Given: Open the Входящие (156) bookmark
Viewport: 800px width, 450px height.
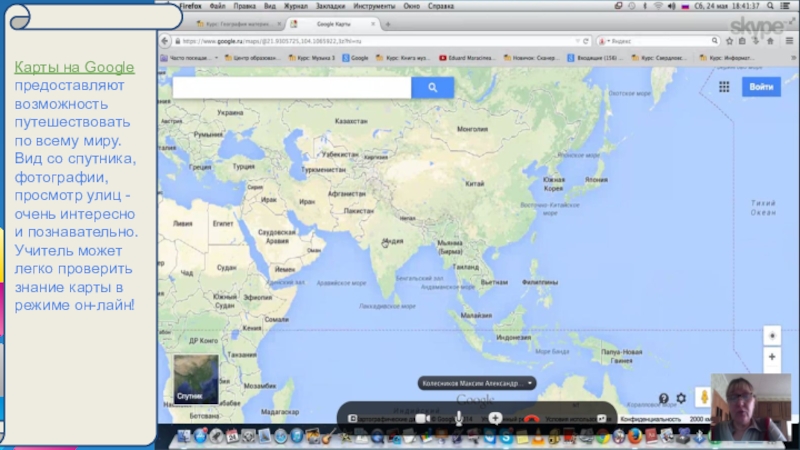Looking at the screenshot, I should point(595,58).
